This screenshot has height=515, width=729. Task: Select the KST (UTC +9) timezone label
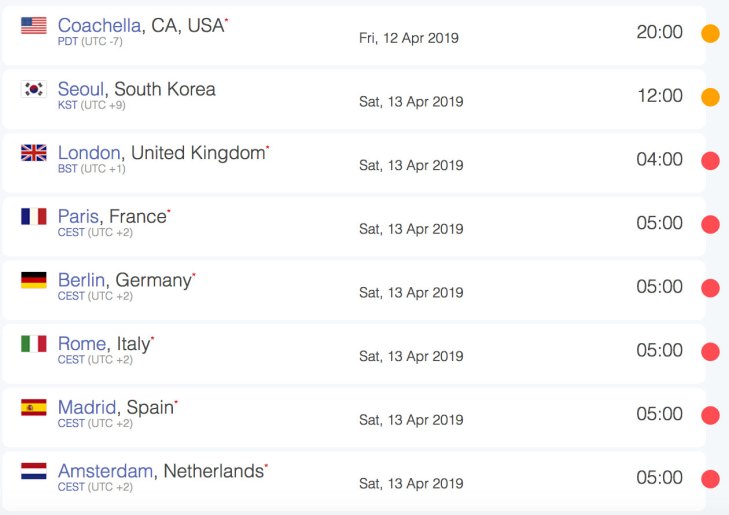tap(92, 105)
